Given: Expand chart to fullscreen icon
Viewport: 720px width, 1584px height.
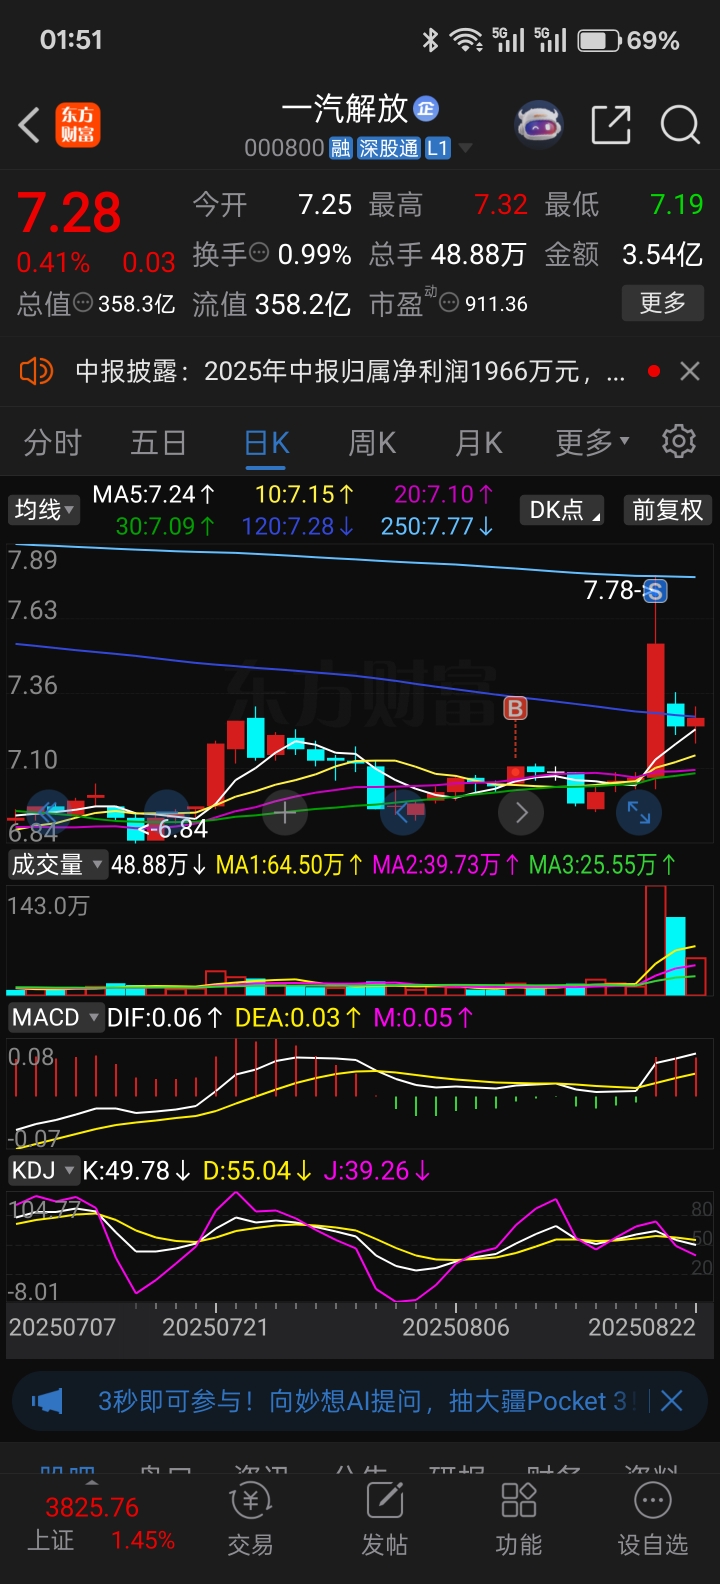Looking at the screenshot, I should pyautogui.click(x=638, y=813).
